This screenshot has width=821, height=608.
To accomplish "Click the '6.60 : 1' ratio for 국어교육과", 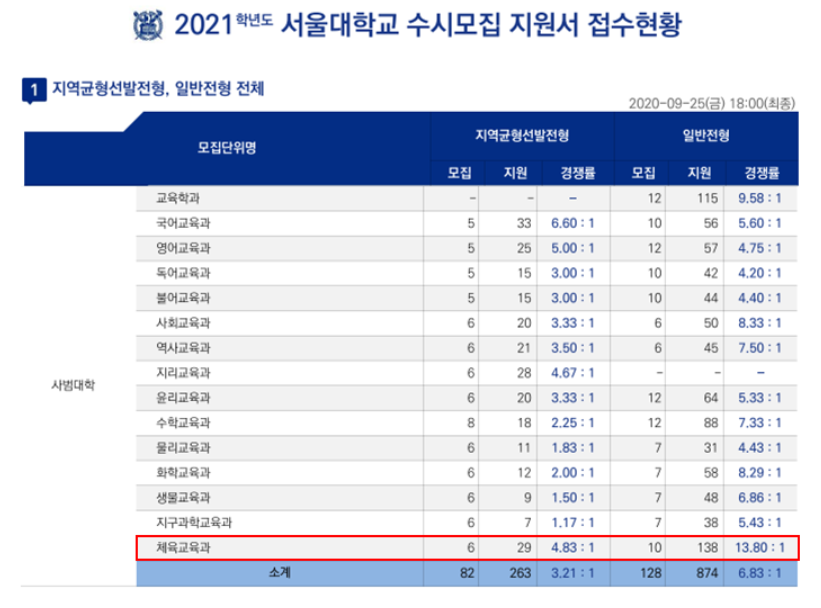I will tap(572, 223).
